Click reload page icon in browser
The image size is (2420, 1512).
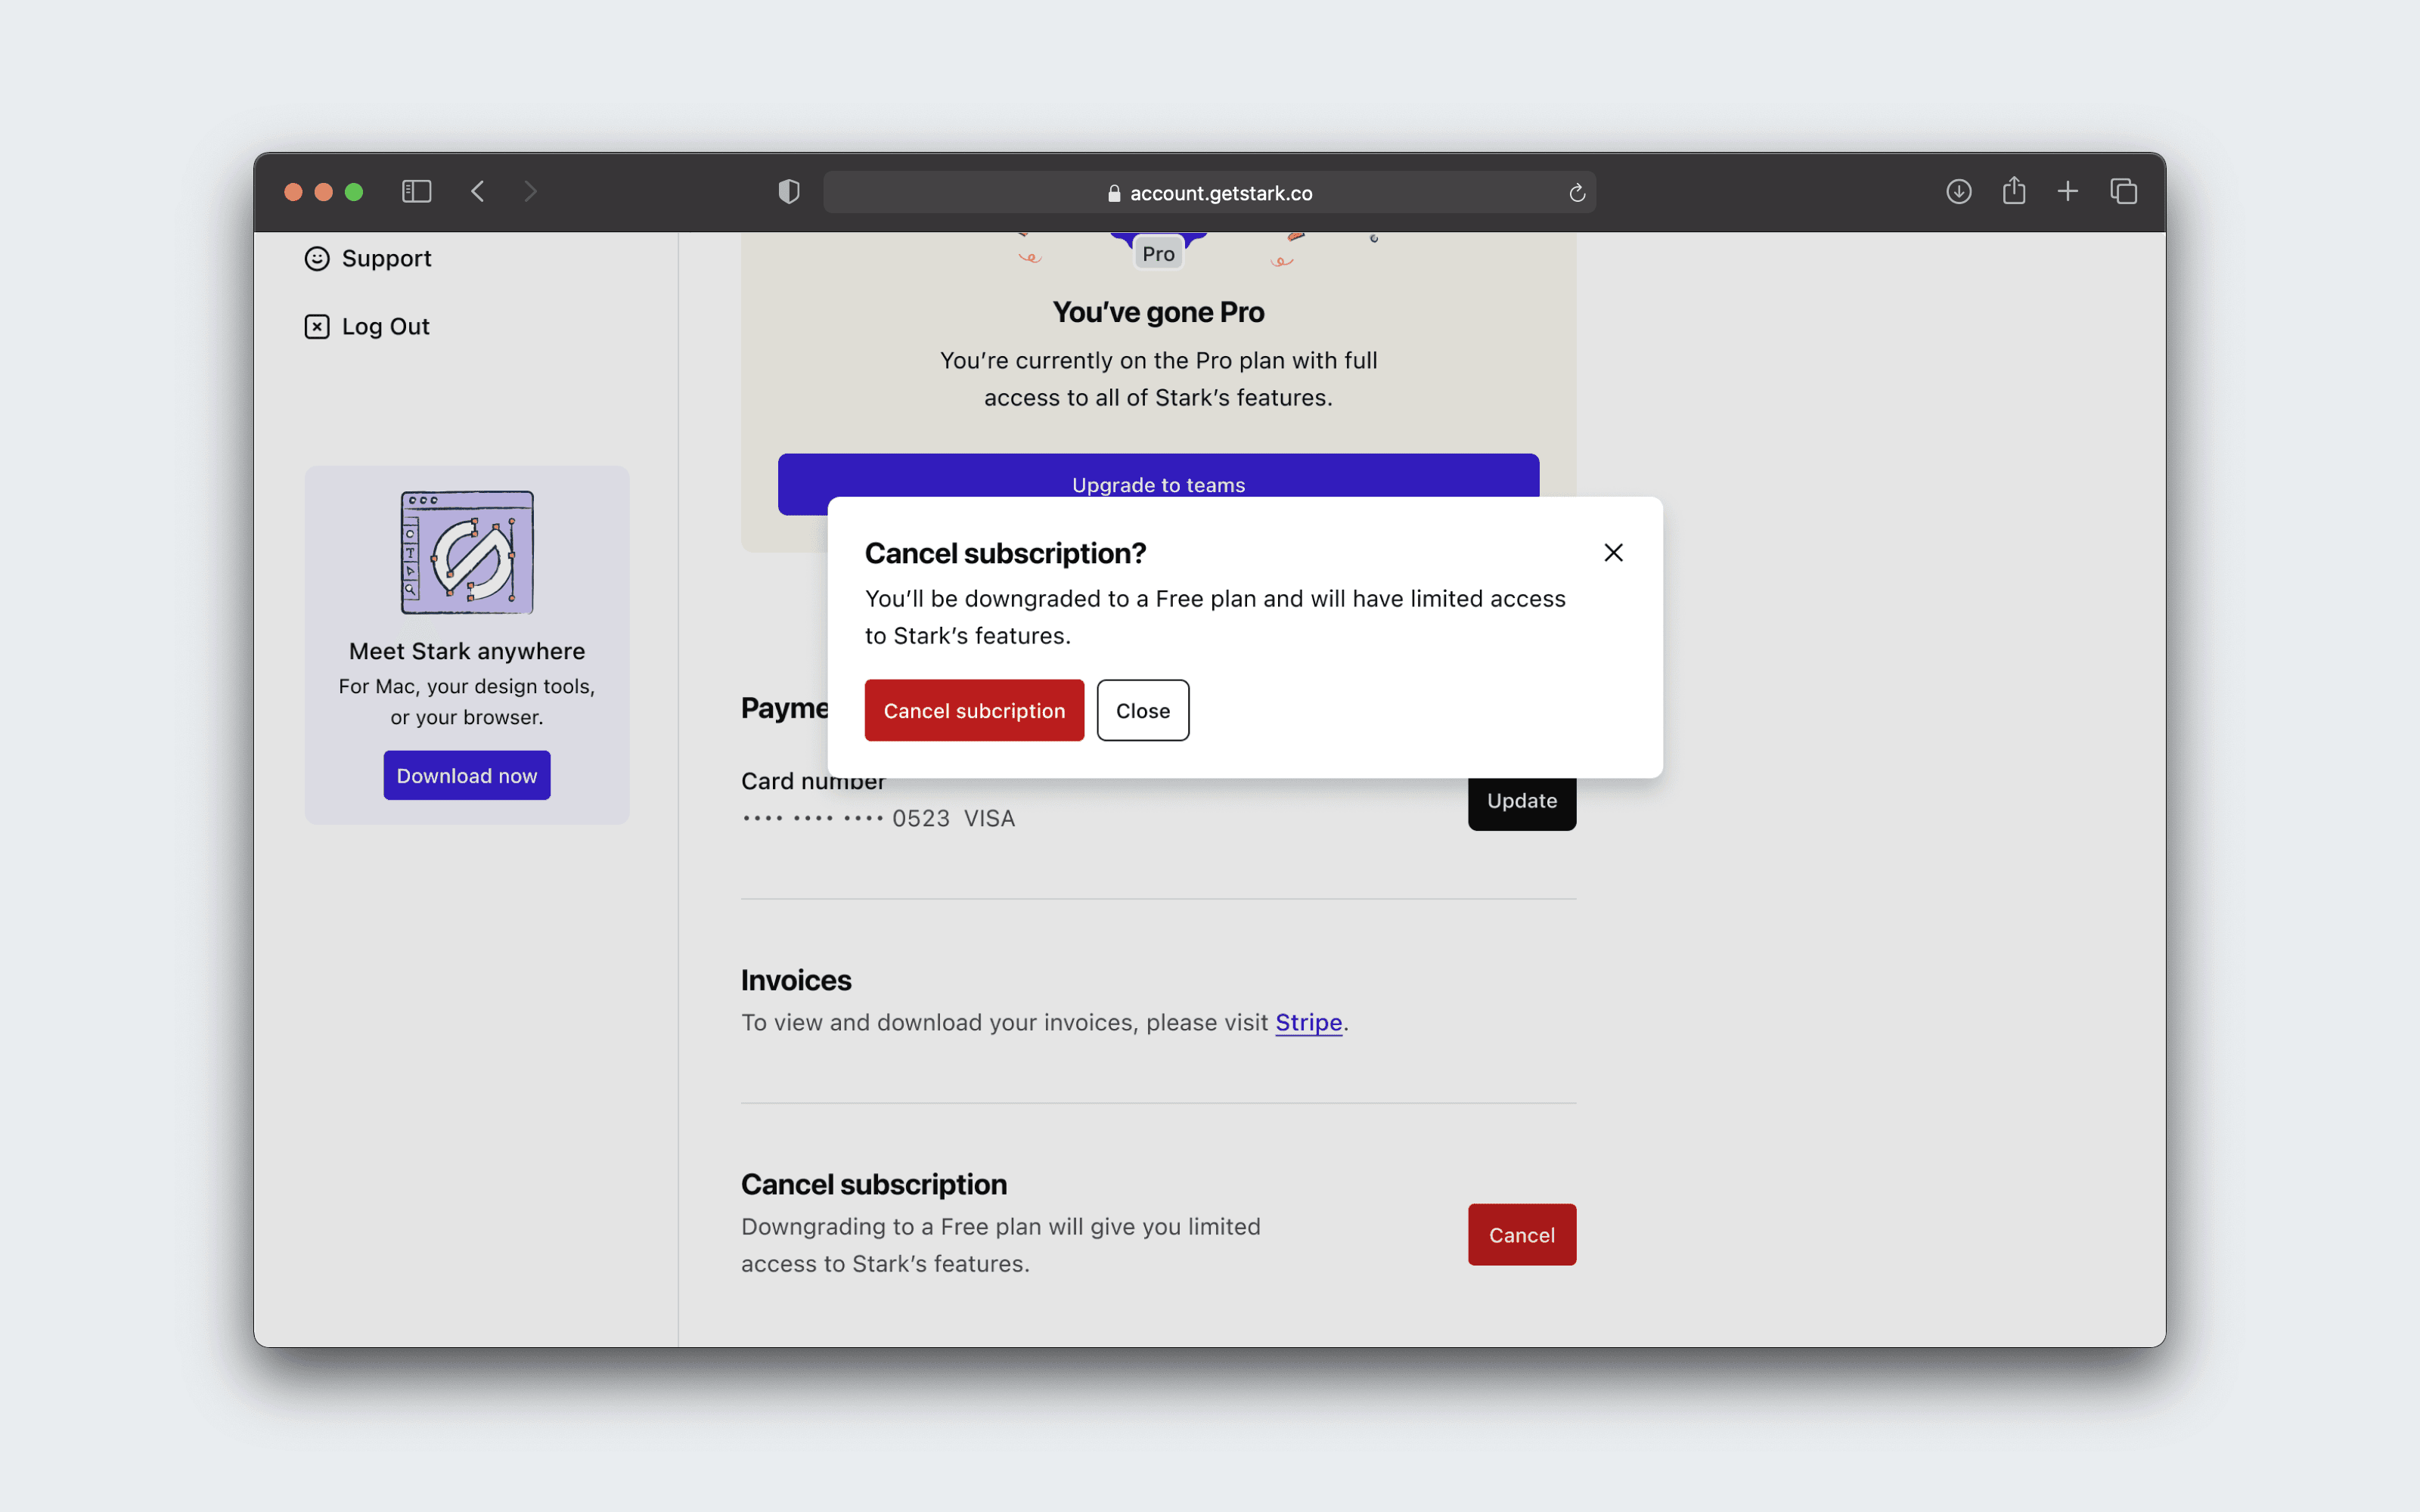1577,191
